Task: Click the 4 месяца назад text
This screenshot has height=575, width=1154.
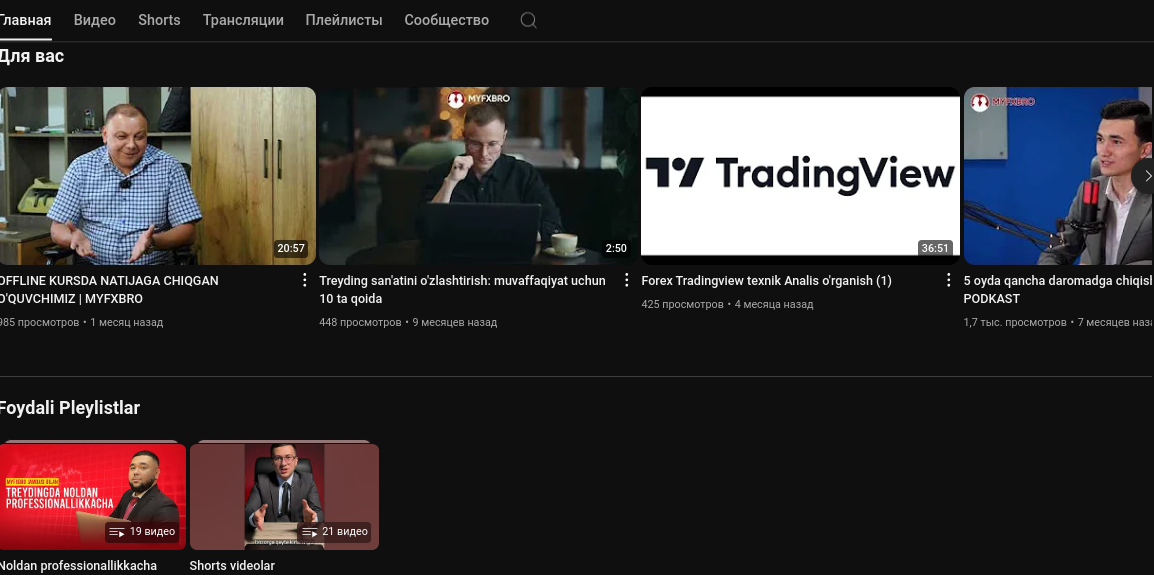Action: tap(774, 304)
